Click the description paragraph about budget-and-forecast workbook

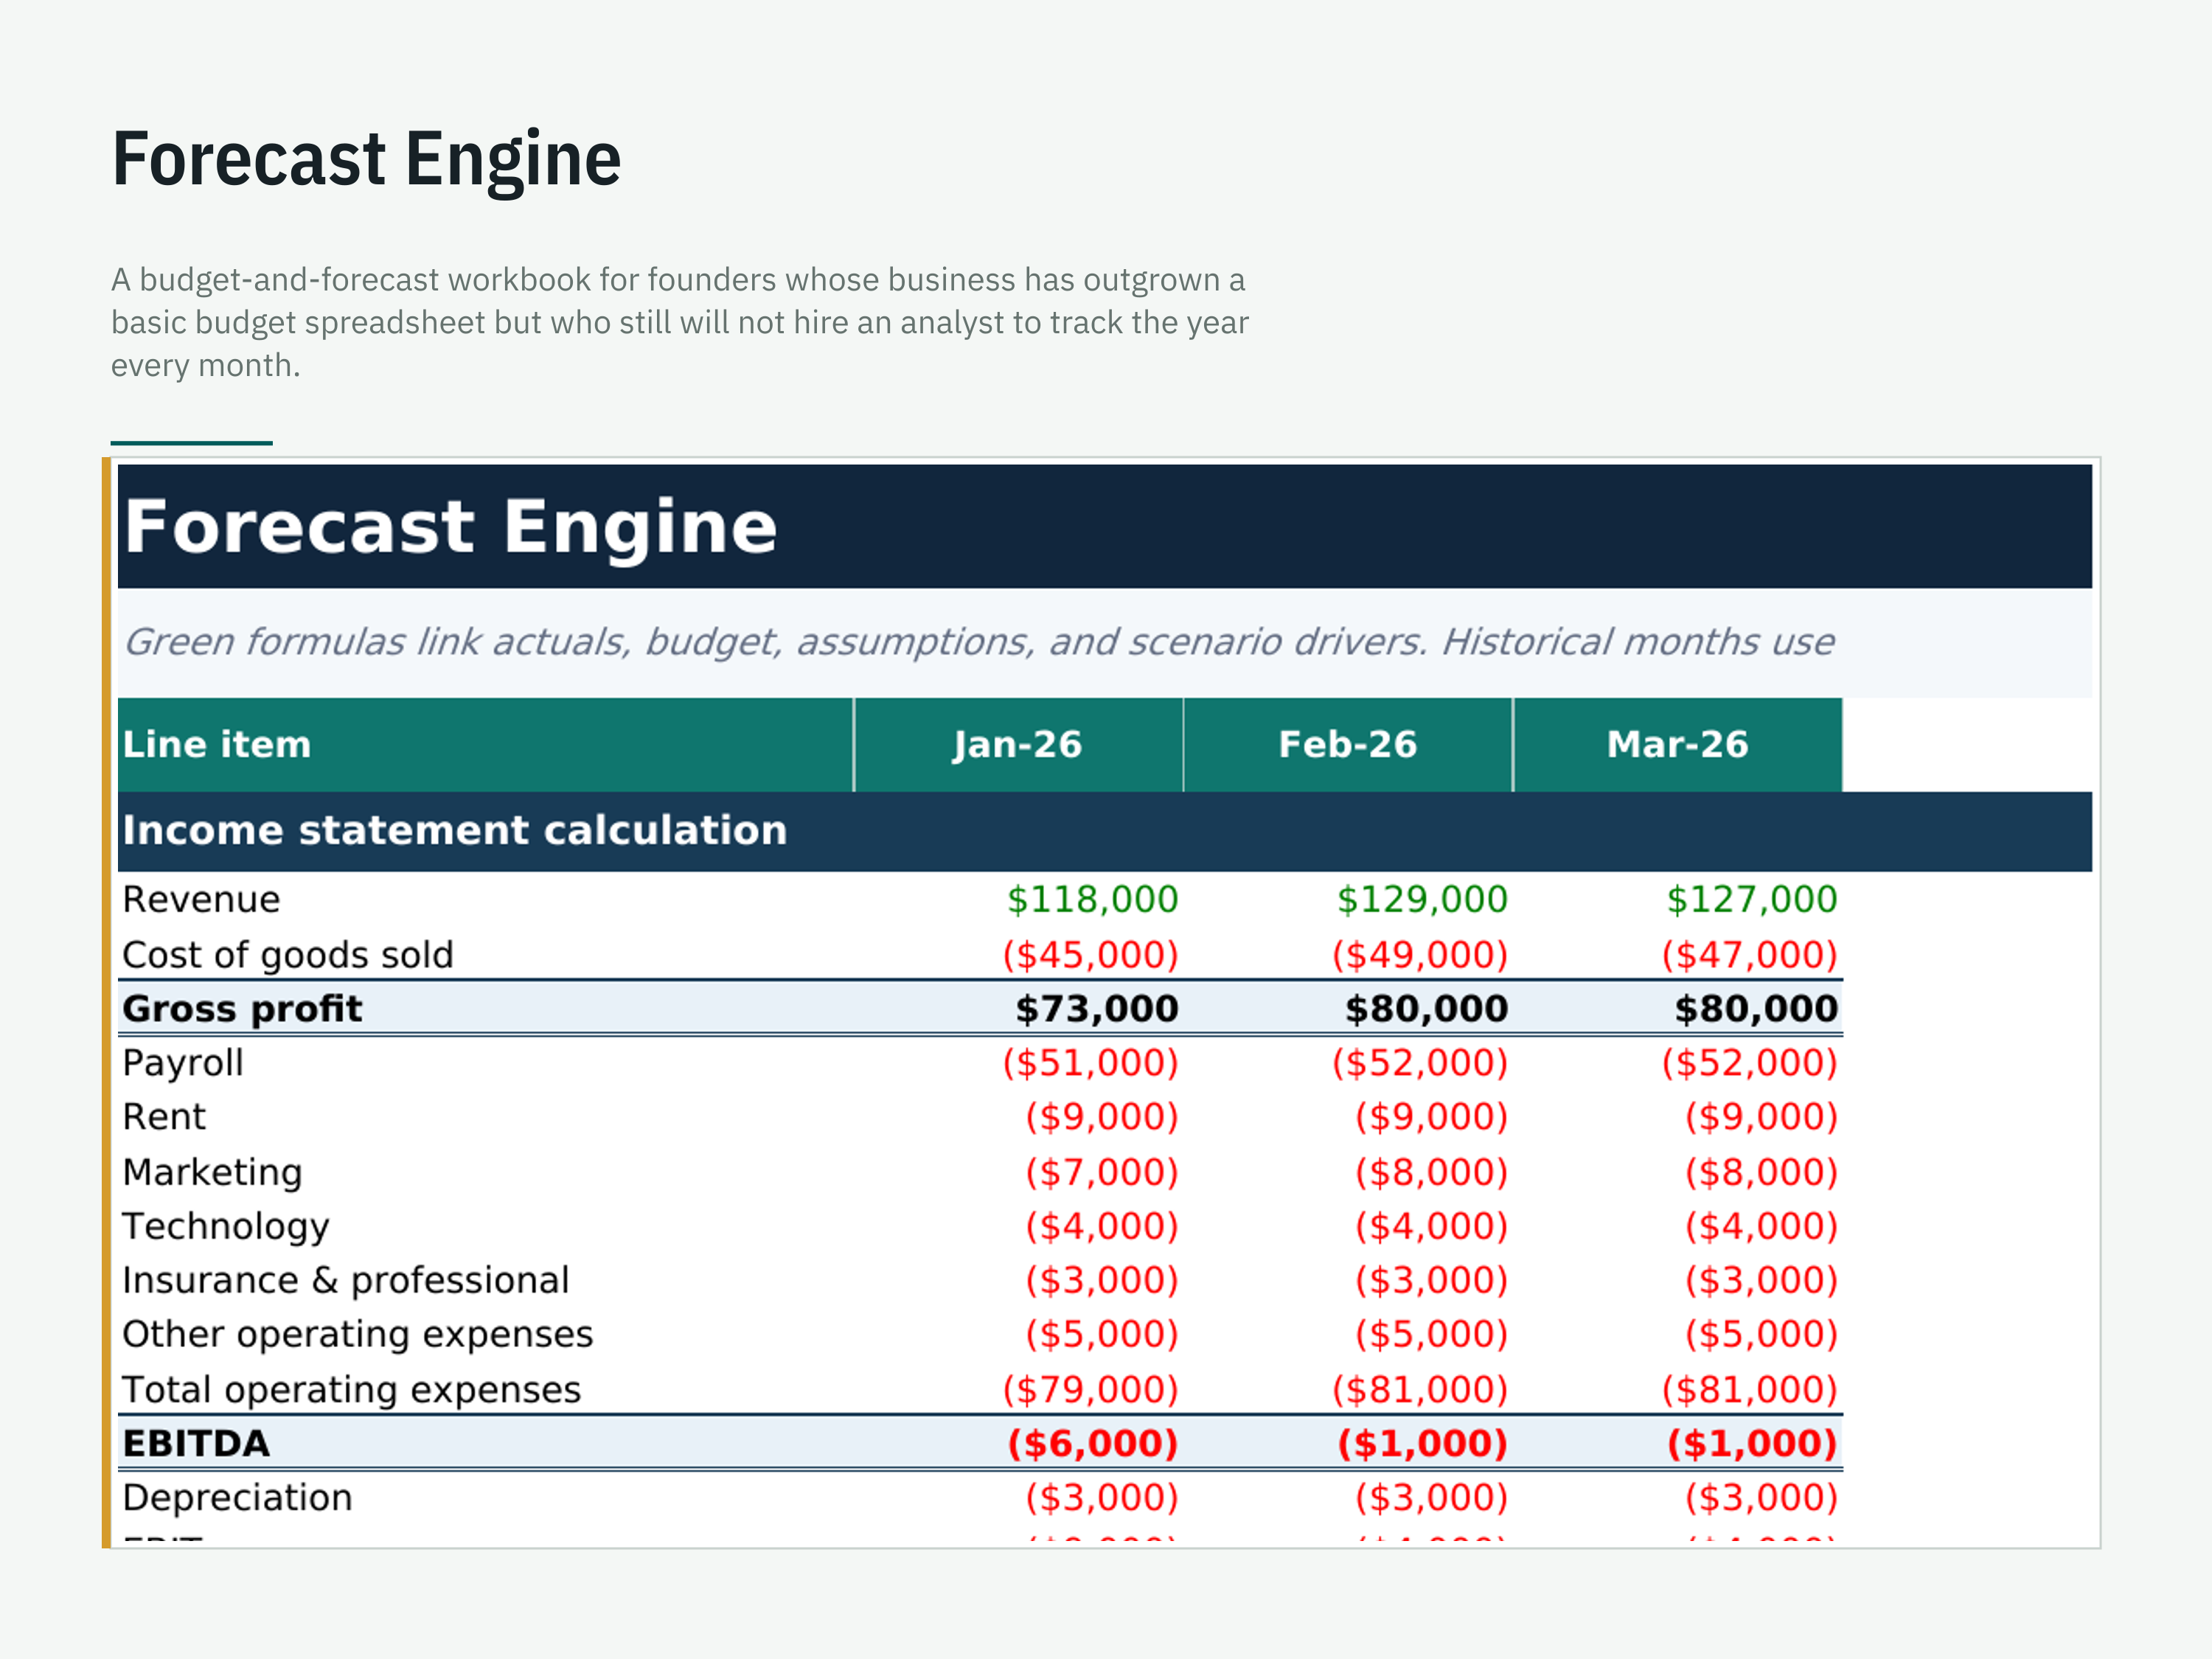pos(680,322)
